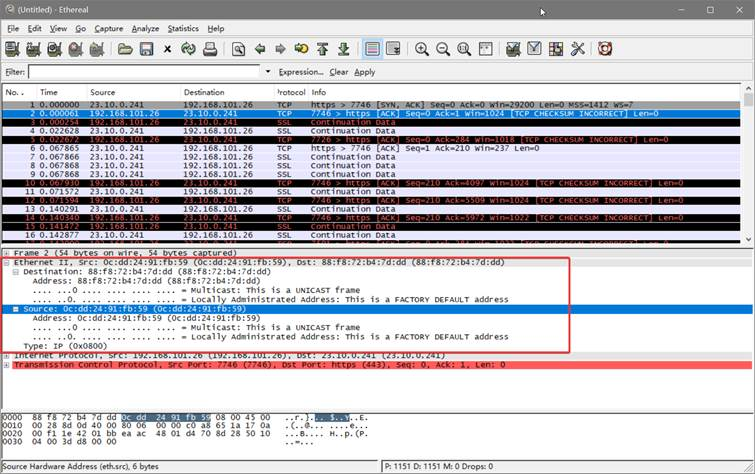Select the Type: IP (0x0800) line
The height and width of the screenshot is (474, 755).
[65, 346]
